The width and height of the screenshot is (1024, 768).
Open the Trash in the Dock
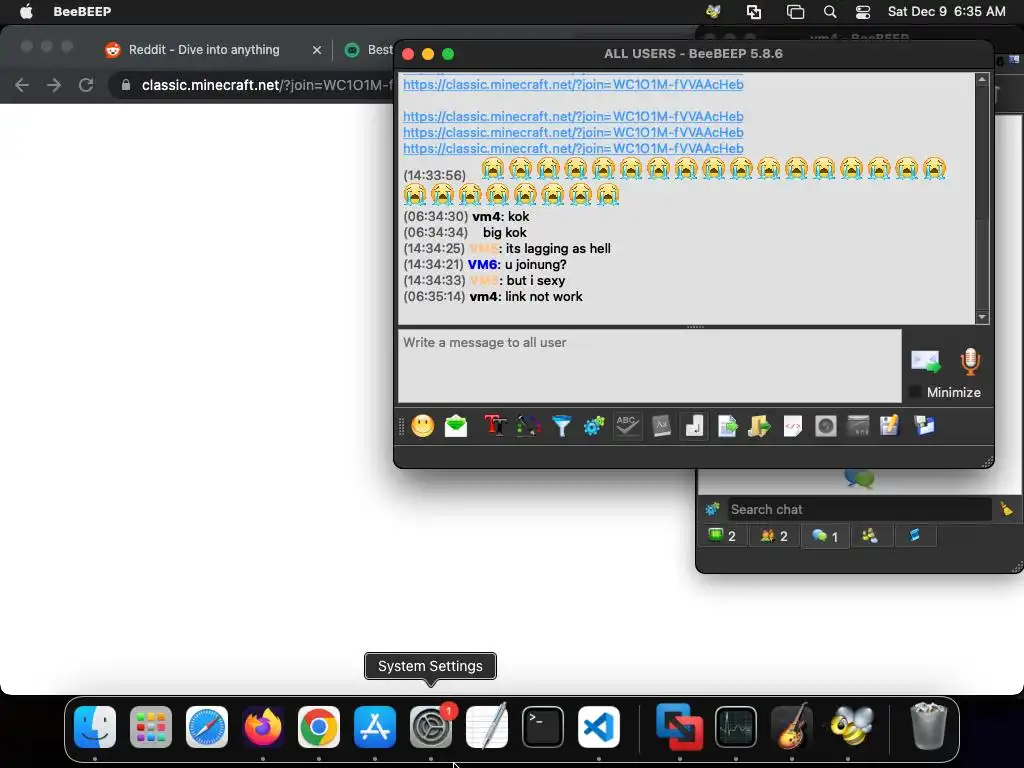point(929,726)
